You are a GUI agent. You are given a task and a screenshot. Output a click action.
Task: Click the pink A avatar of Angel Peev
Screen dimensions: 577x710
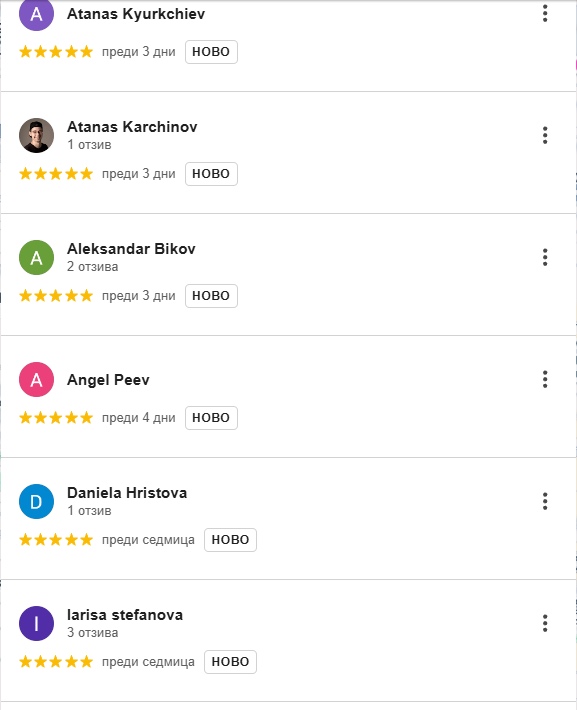36,379
